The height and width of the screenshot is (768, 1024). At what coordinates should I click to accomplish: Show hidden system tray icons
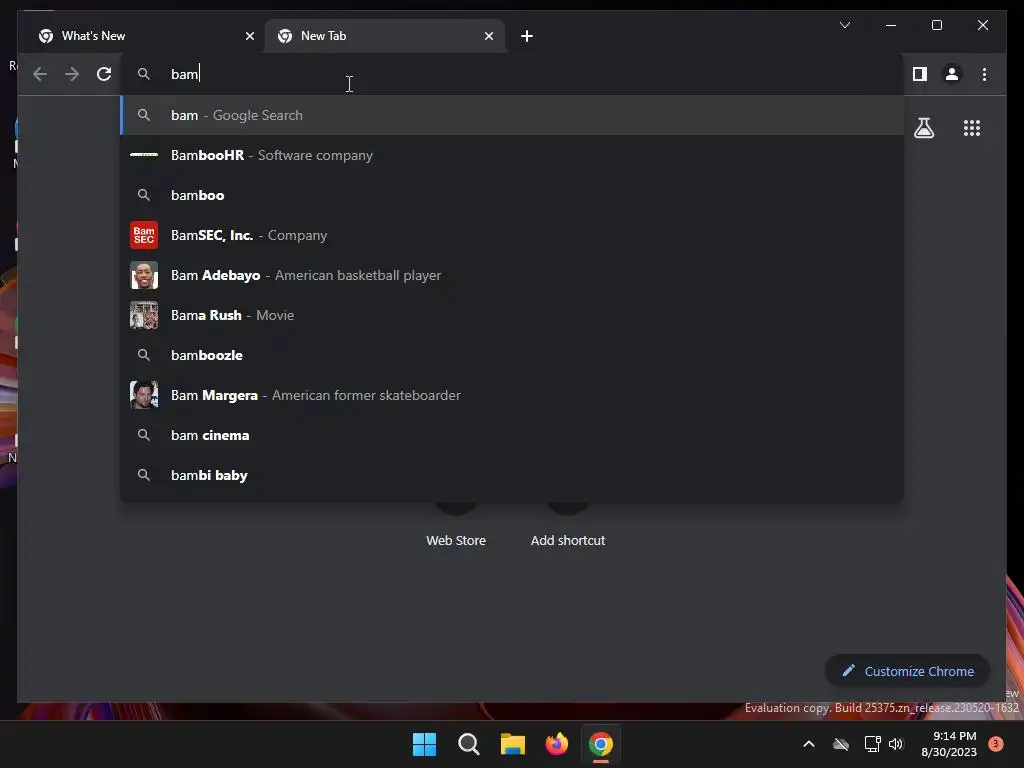click(808, 744)
